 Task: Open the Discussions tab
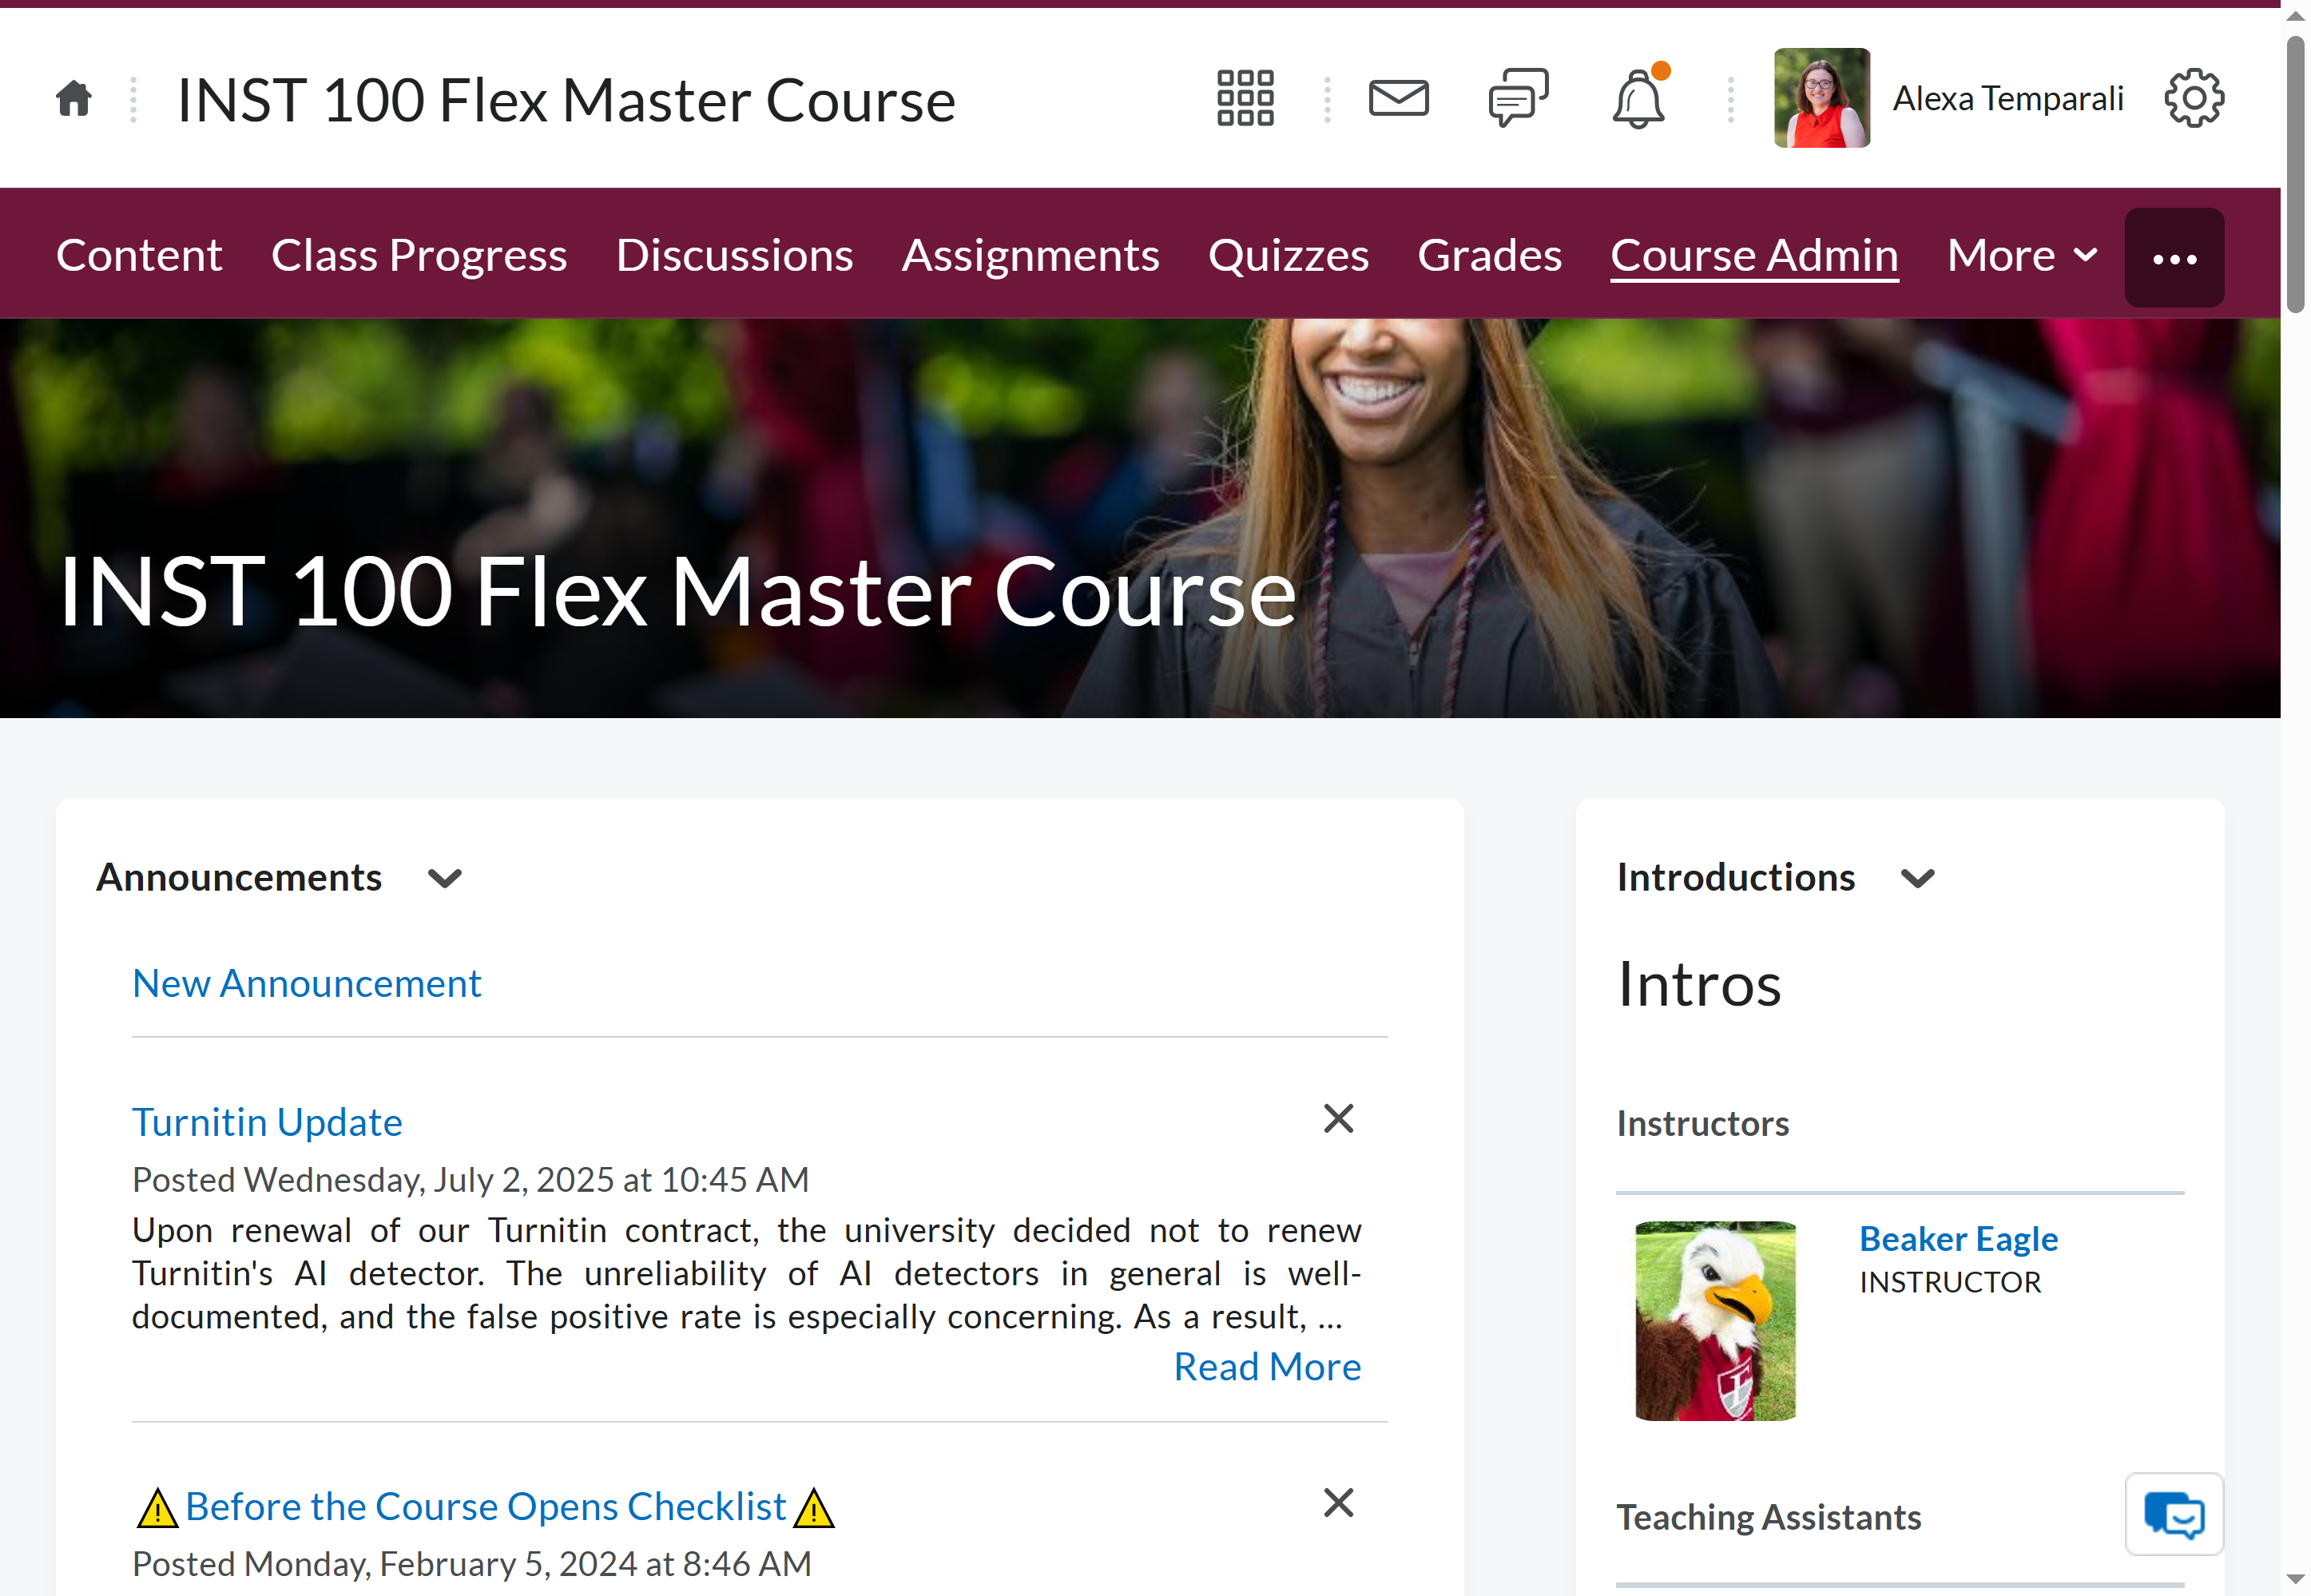click(x=734, y=255)
